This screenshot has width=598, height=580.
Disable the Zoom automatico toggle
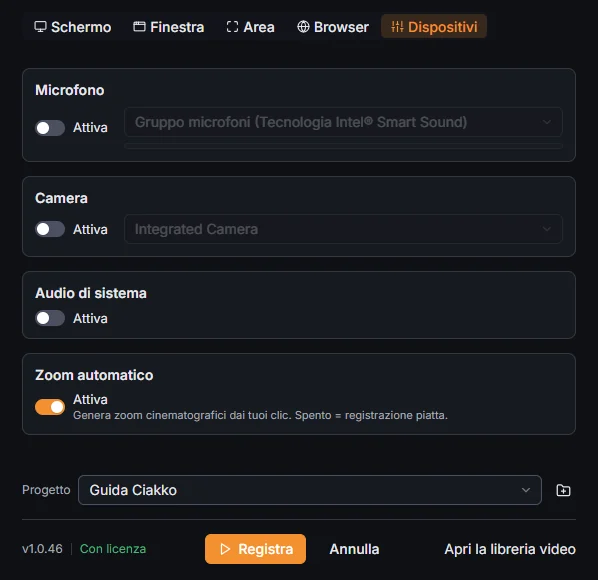[50, 407]
